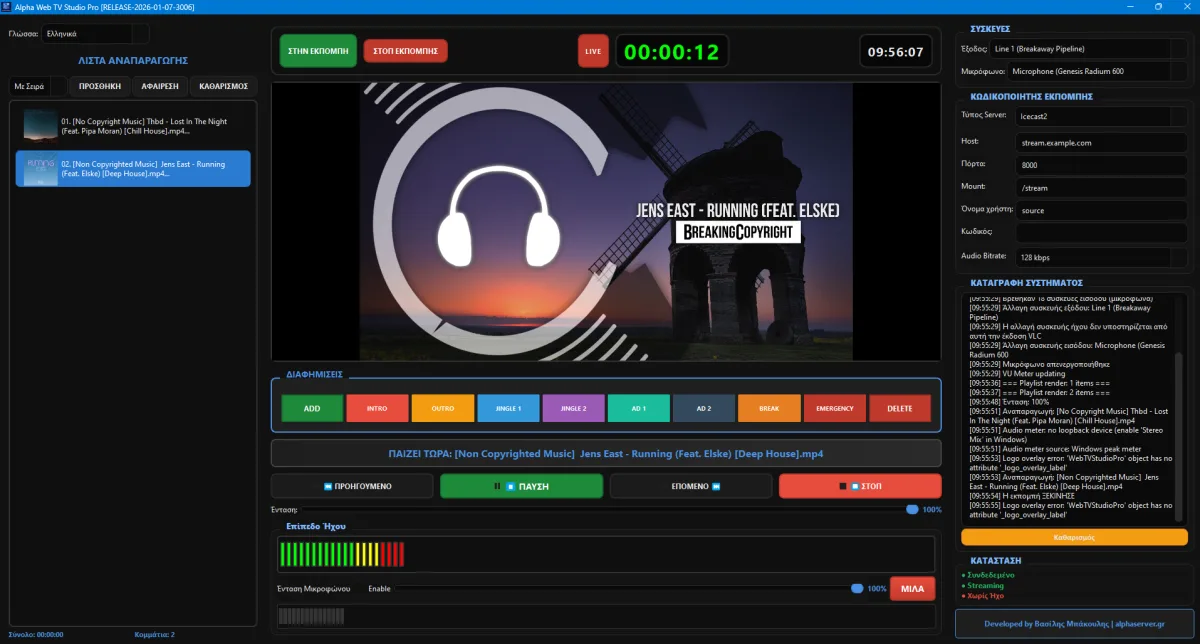1200x644 pixels.
Task: Click the video preview of Jens East - Running
Action: click(x=606, y=221)
